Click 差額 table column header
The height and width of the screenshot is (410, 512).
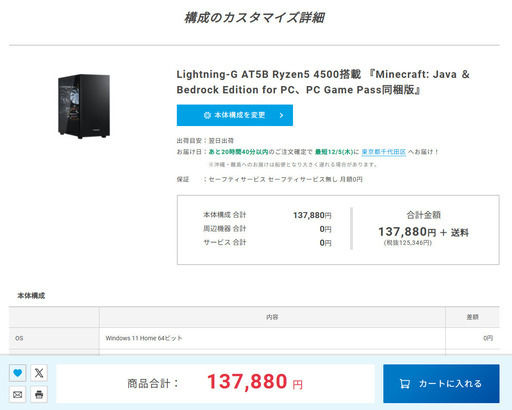point(472,317)
